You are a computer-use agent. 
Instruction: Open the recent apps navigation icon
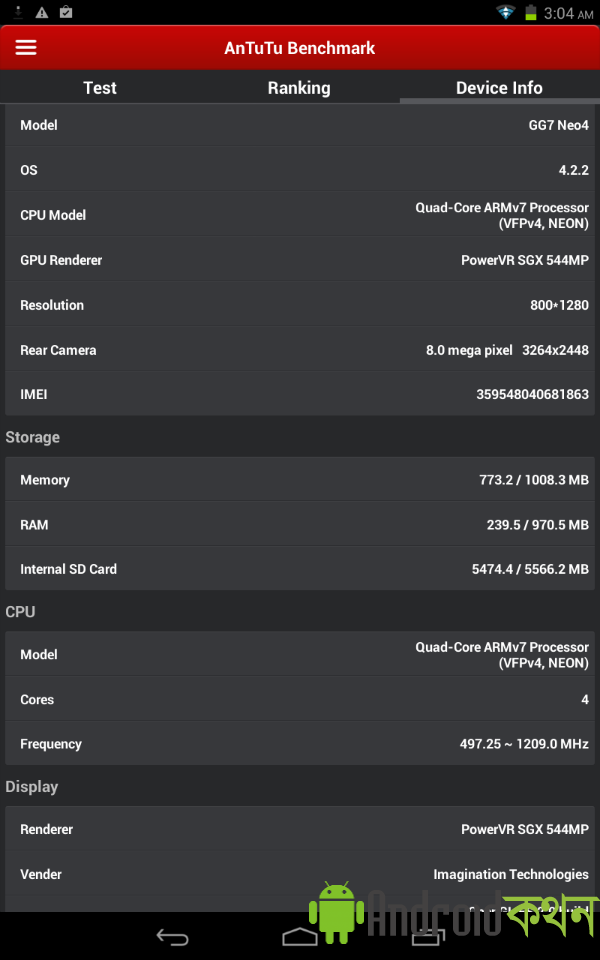[x=429, y=937]
